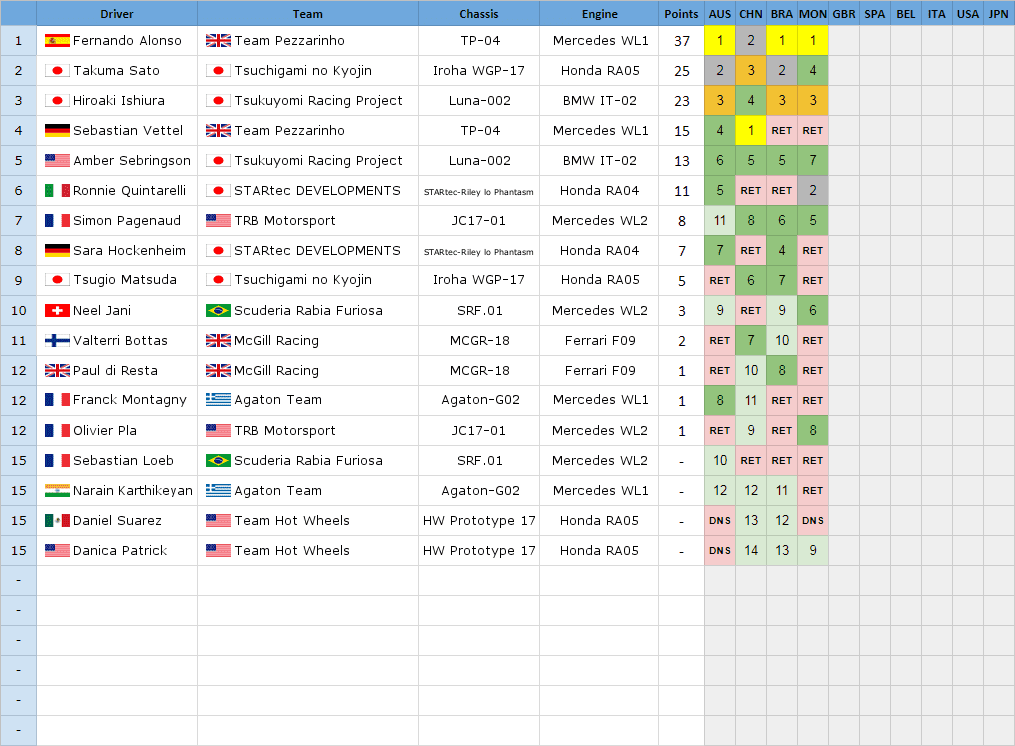
Task: Click position number 1 in Alonso's row
Action: (18, 41)
